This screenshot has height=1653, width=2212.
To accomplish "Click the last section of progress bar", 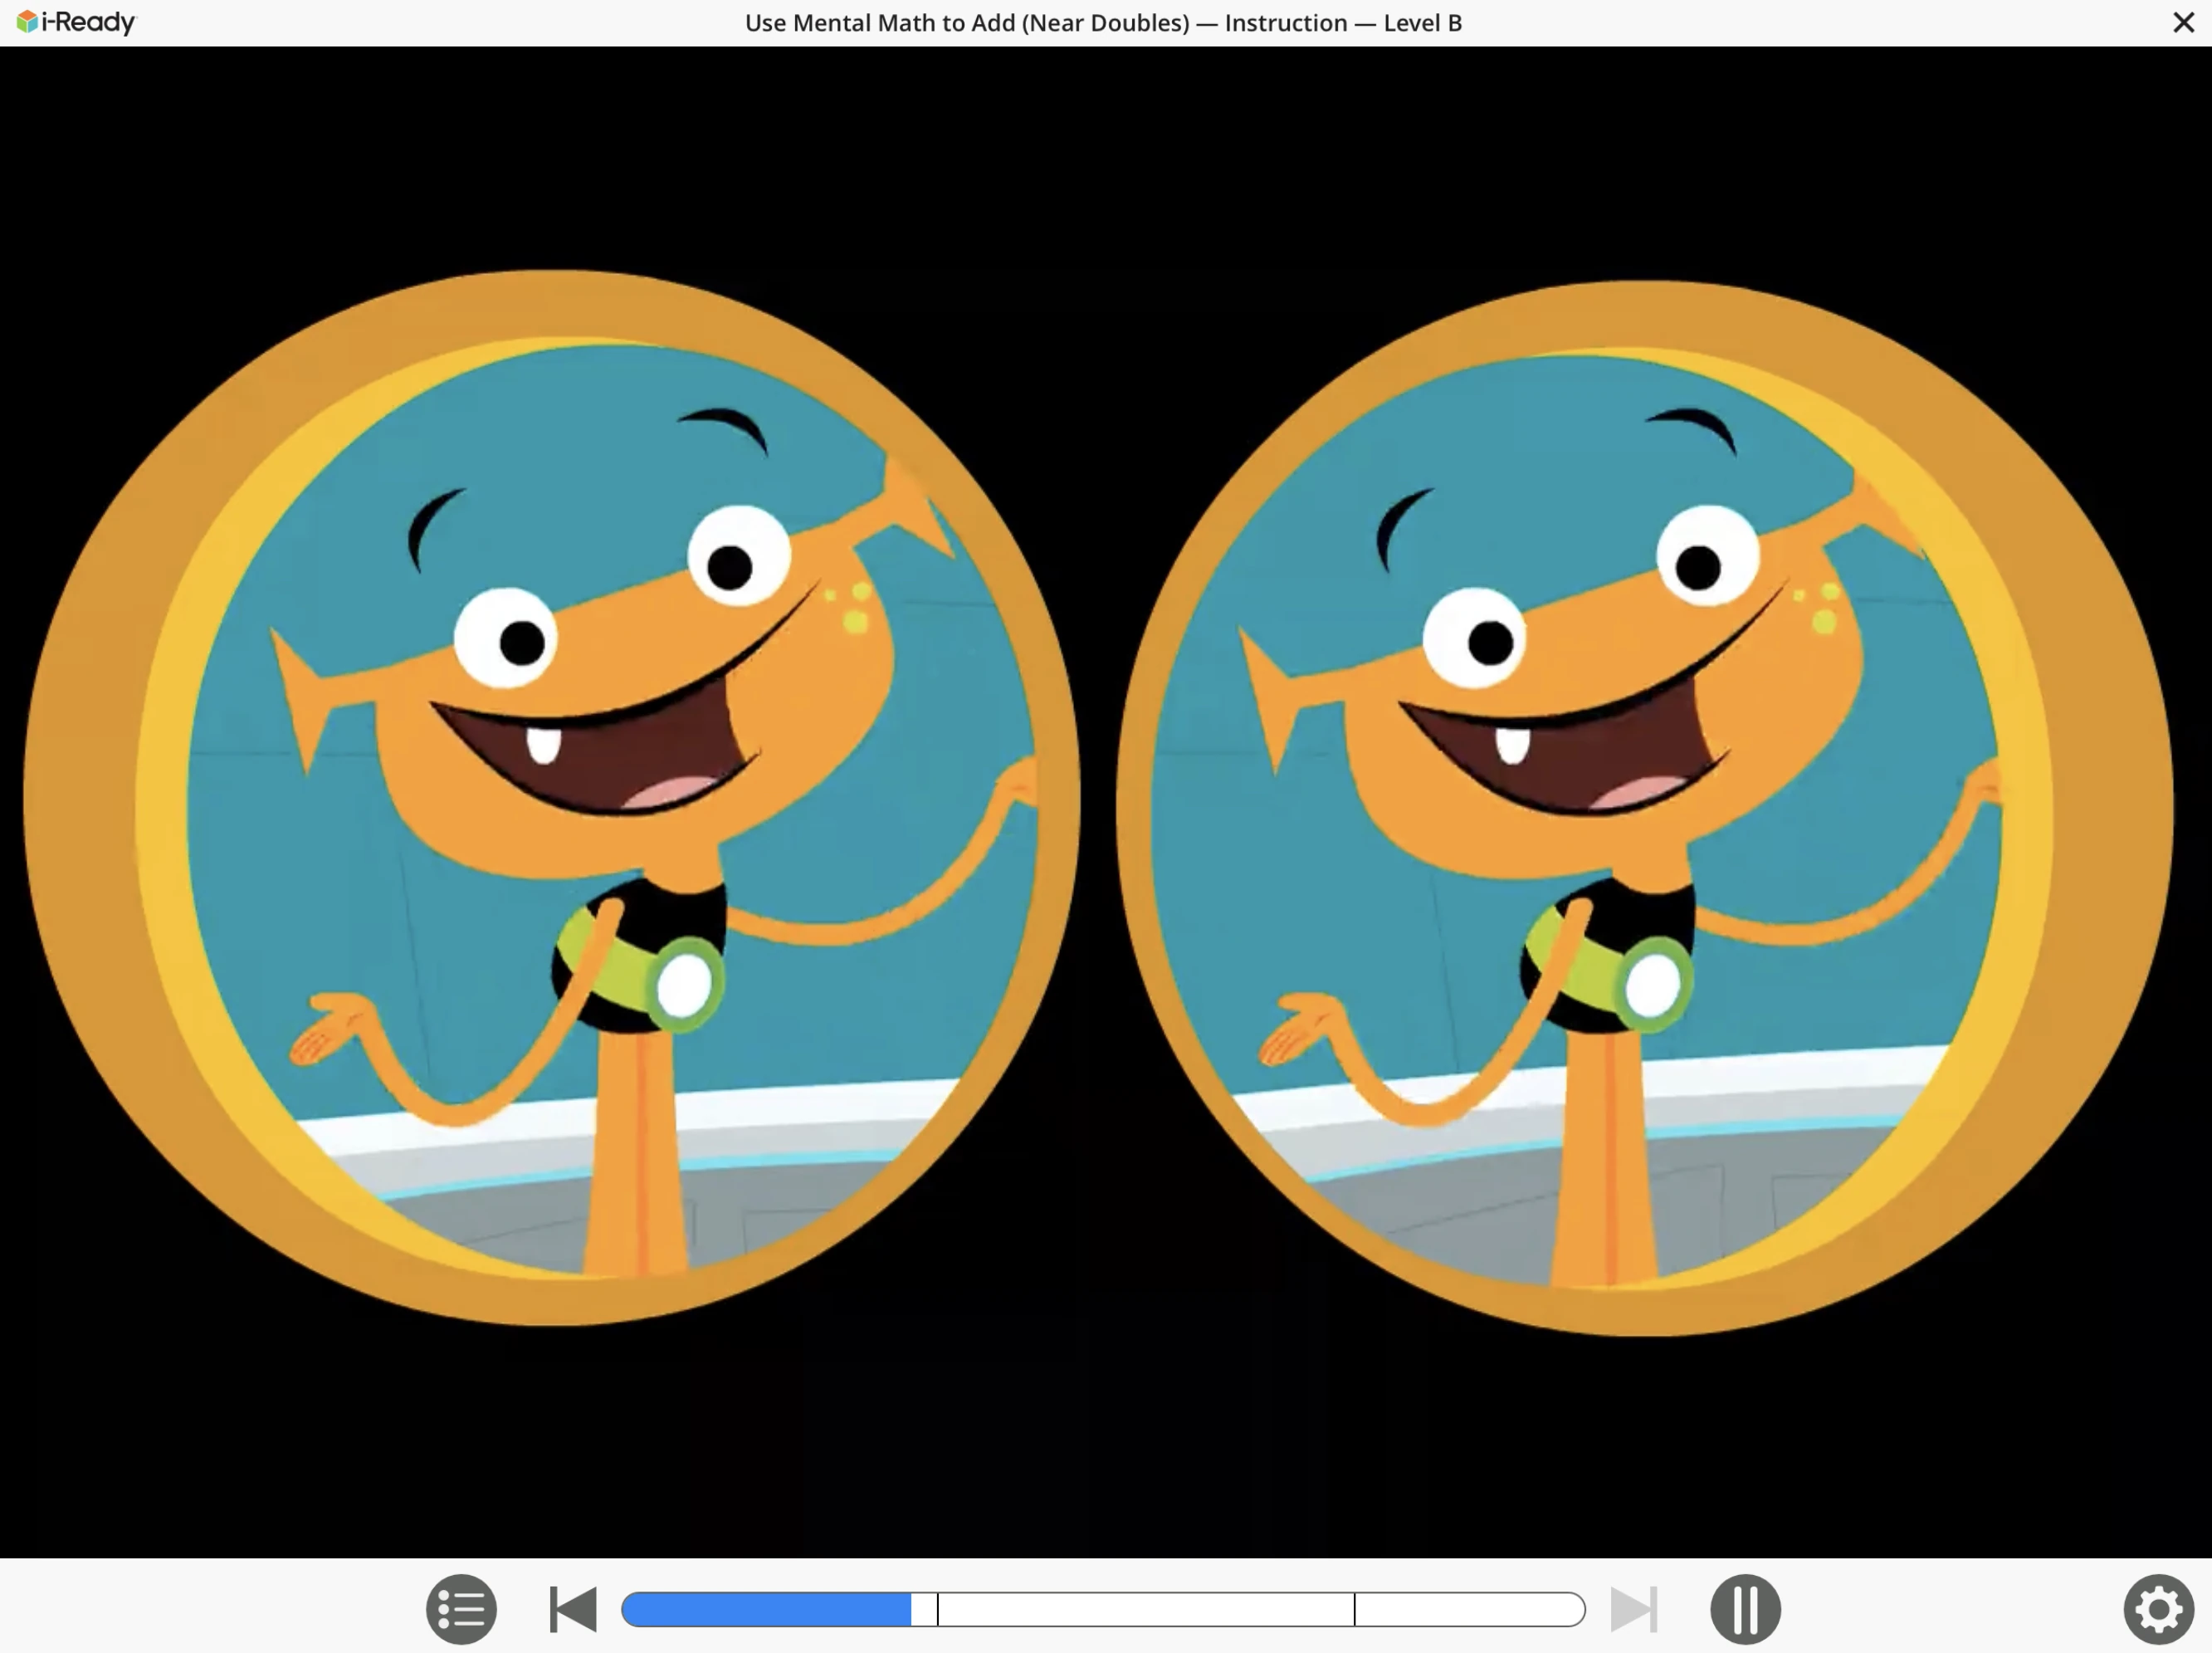I will click(1468, 1609).
